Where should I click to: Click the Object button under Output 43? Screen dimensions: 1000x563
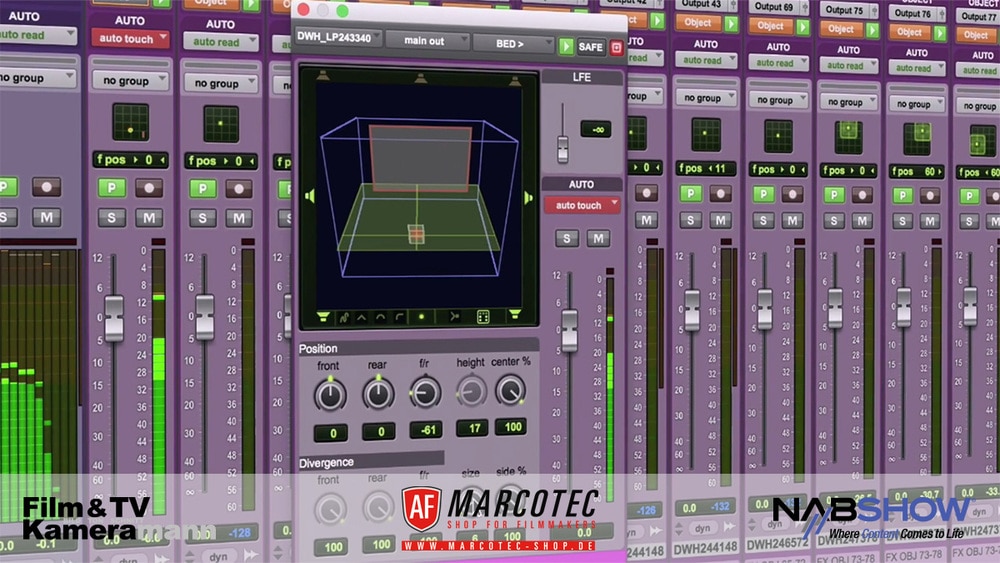point(698,23)
